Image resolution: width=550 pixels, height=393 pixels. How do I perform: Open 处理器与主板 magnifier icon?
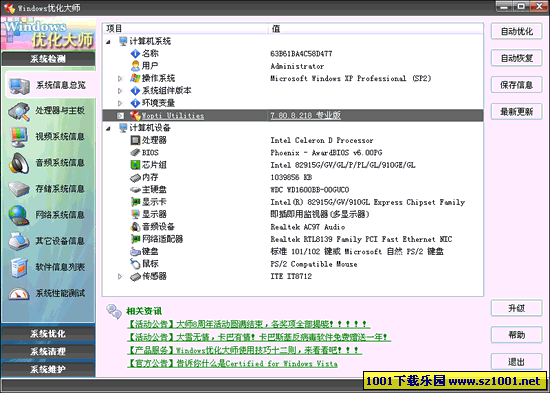19,111
